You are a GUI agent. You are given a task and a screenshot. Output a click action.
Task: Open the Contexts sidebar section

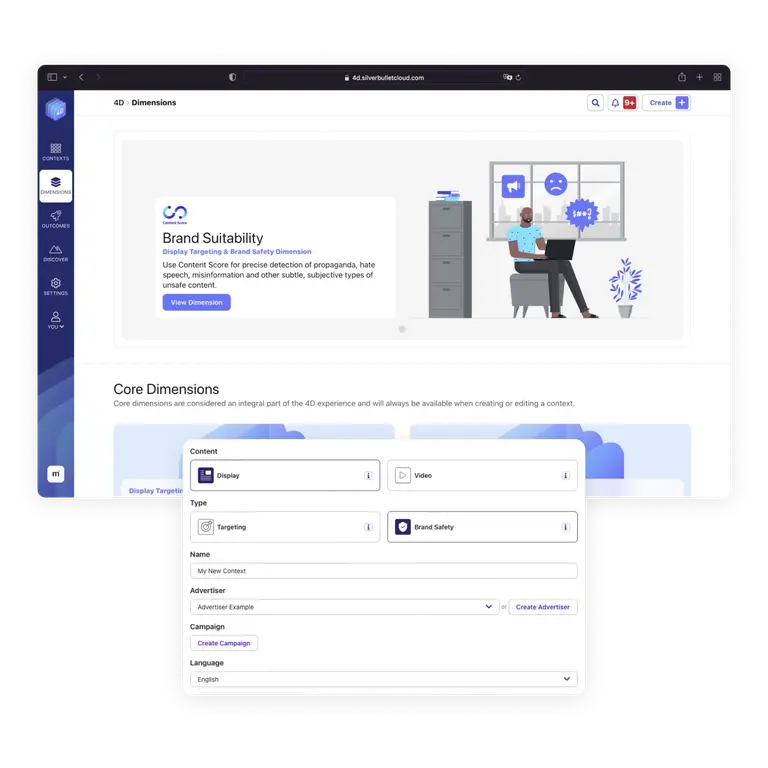coord(55,152)
